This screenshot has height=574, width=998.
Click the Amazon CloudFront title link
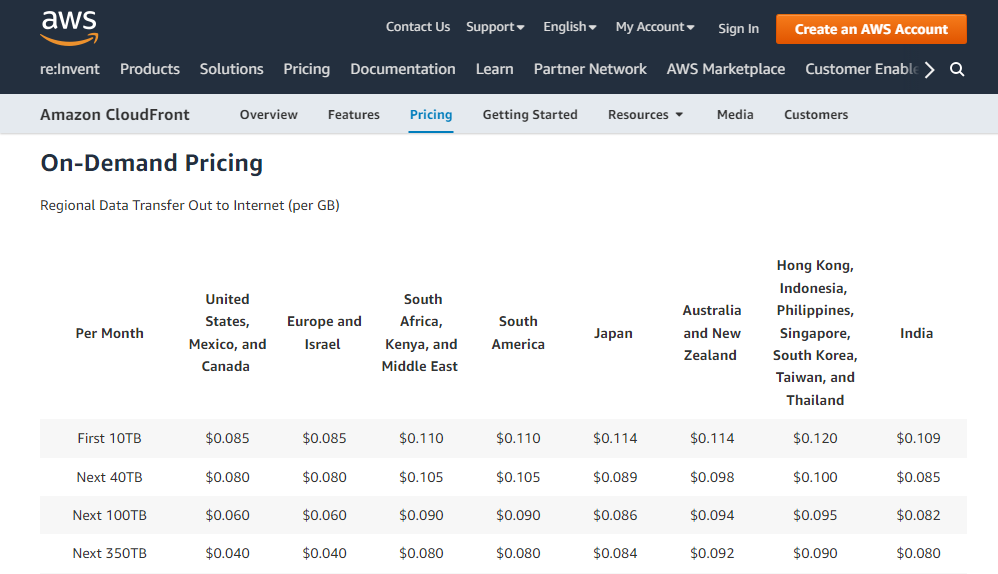pyautogui.click(x=115, y=115)
